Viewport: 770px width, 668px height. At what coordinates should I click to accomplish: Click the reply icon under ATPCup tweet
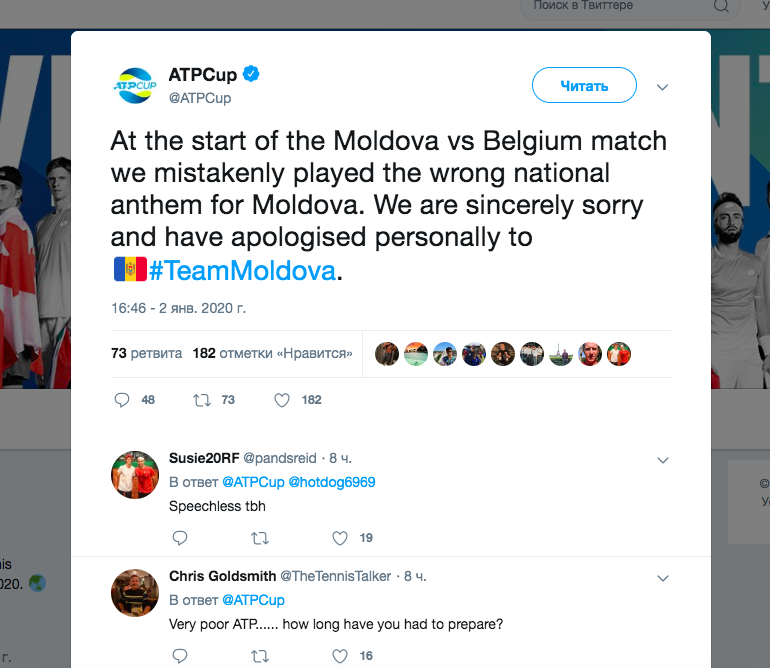coord(123,400)
